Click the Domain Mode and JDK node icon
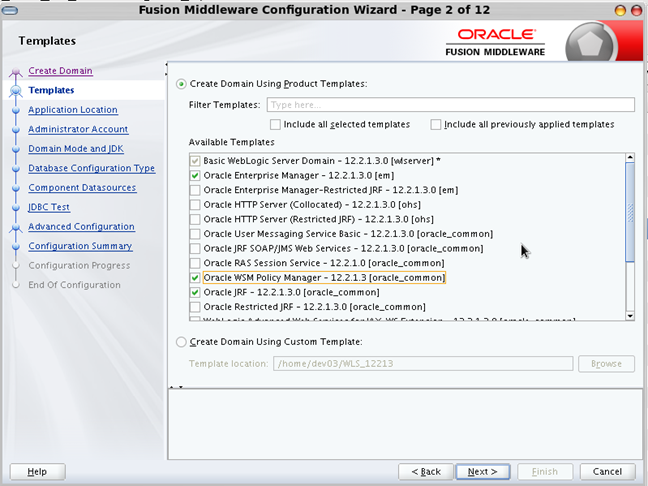This screenshot has height=486, width=648. tap(16, 149)
